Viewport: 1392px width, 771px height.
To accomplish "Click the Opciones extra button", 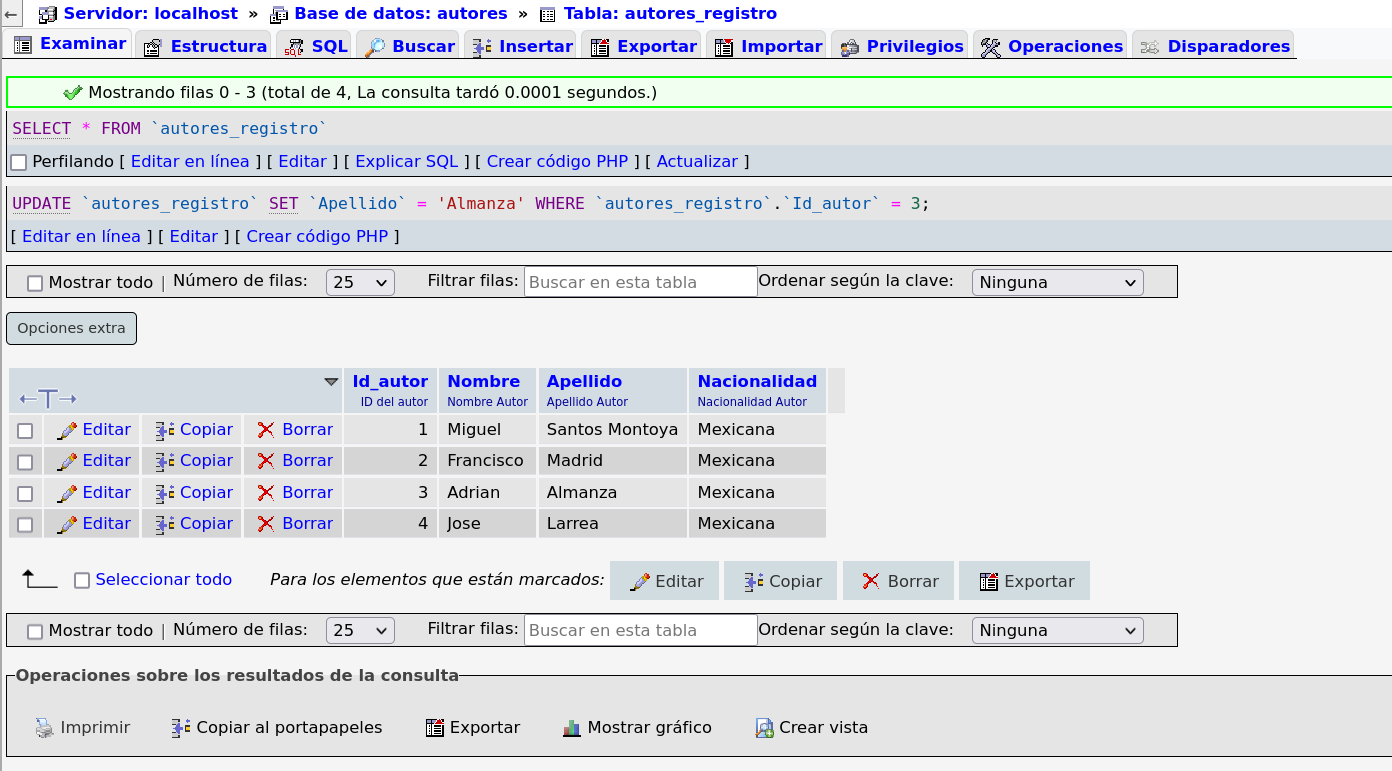I will click(71, 328).
